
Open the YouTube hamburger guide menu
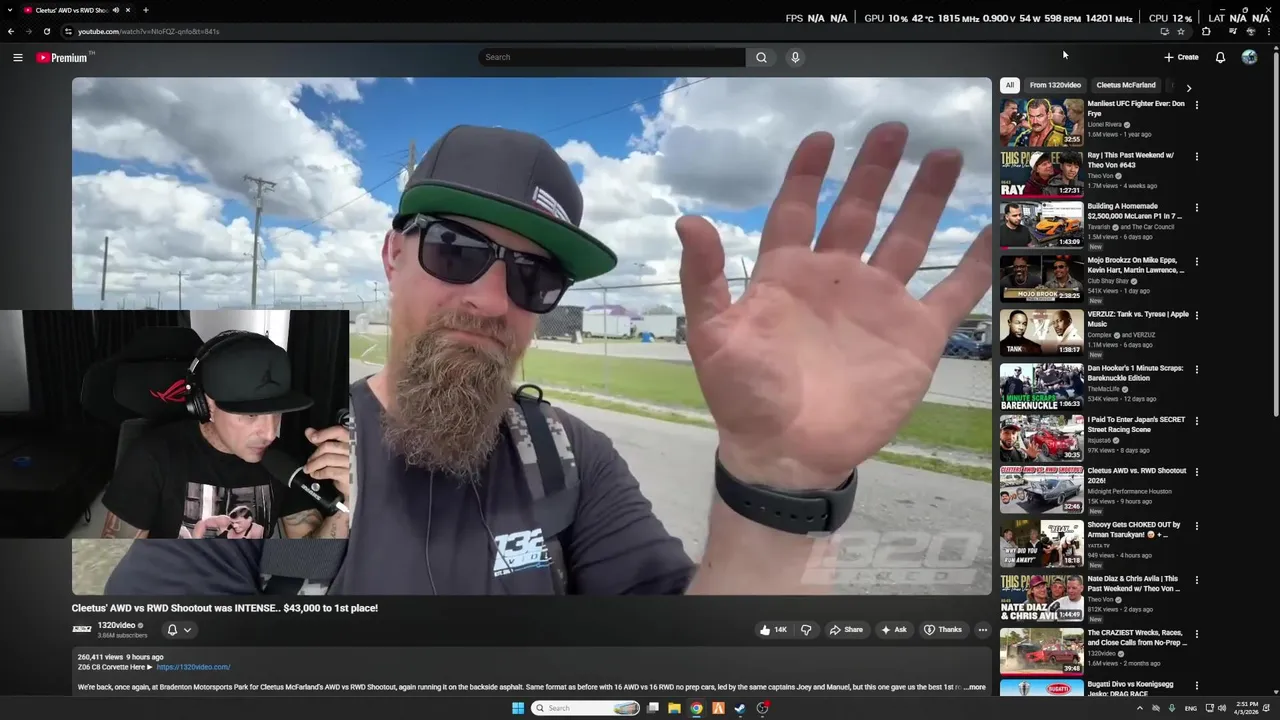click(18, 57)
